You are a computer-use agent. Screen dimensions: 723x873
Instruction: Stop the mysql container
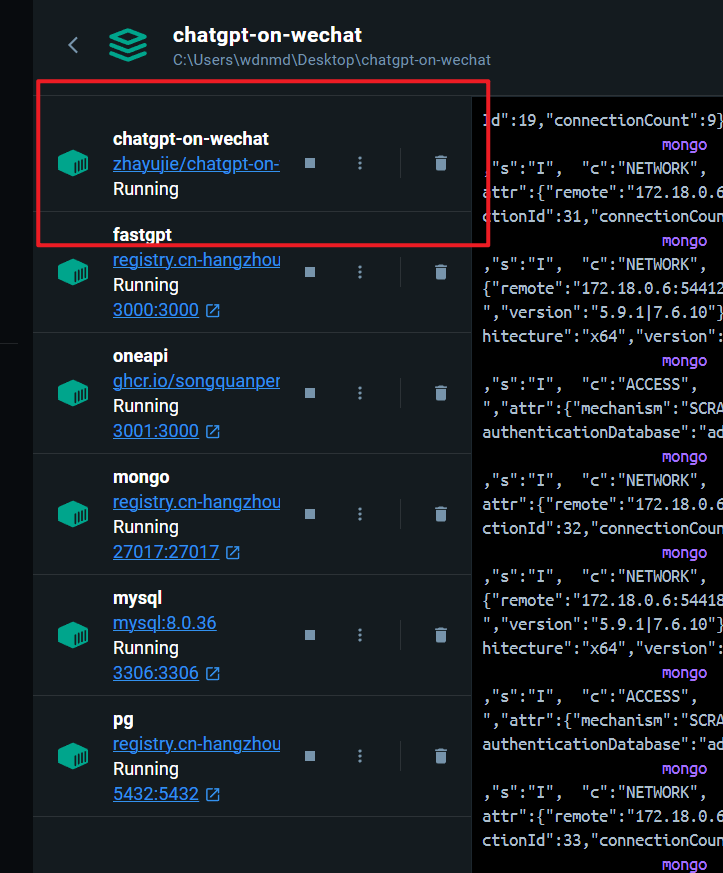pyautogui.click(x=310, y=635)
